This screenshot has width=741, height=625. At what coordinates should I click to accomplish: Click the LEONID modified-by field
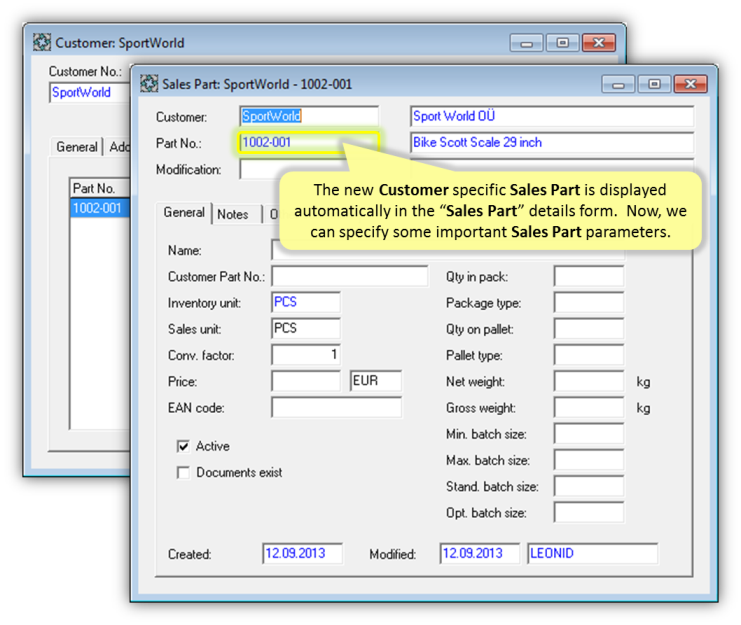tap(593, 554)
